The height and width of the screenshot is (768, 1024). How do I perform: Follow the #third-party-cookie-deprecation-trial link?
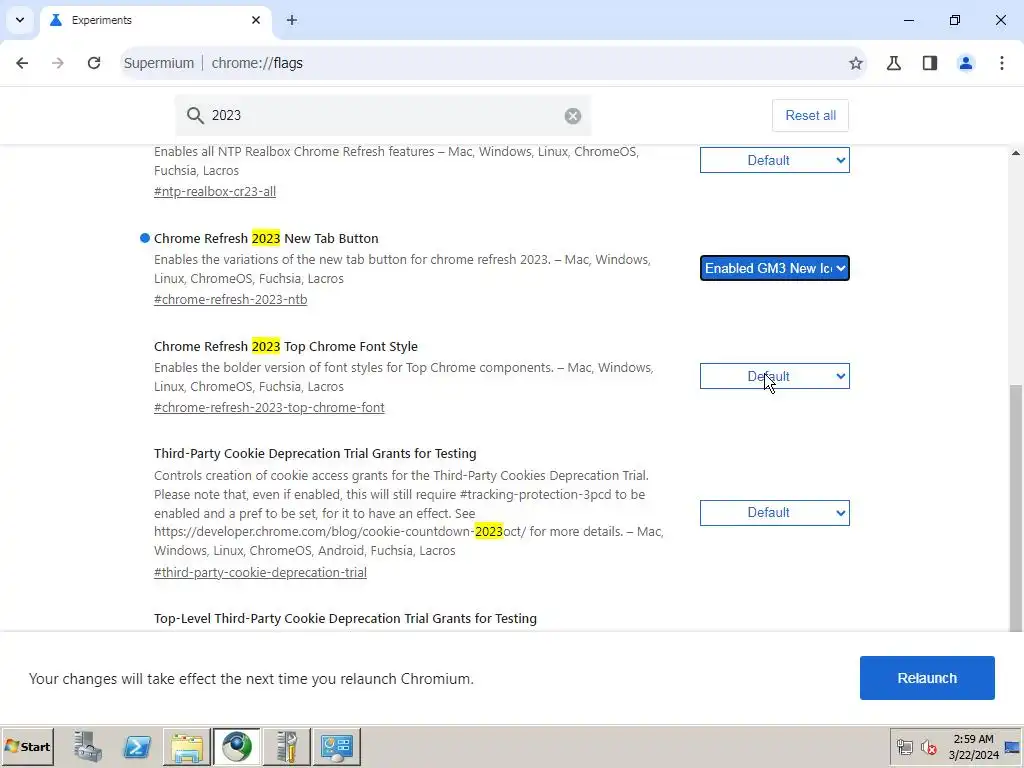click(260, 572)
